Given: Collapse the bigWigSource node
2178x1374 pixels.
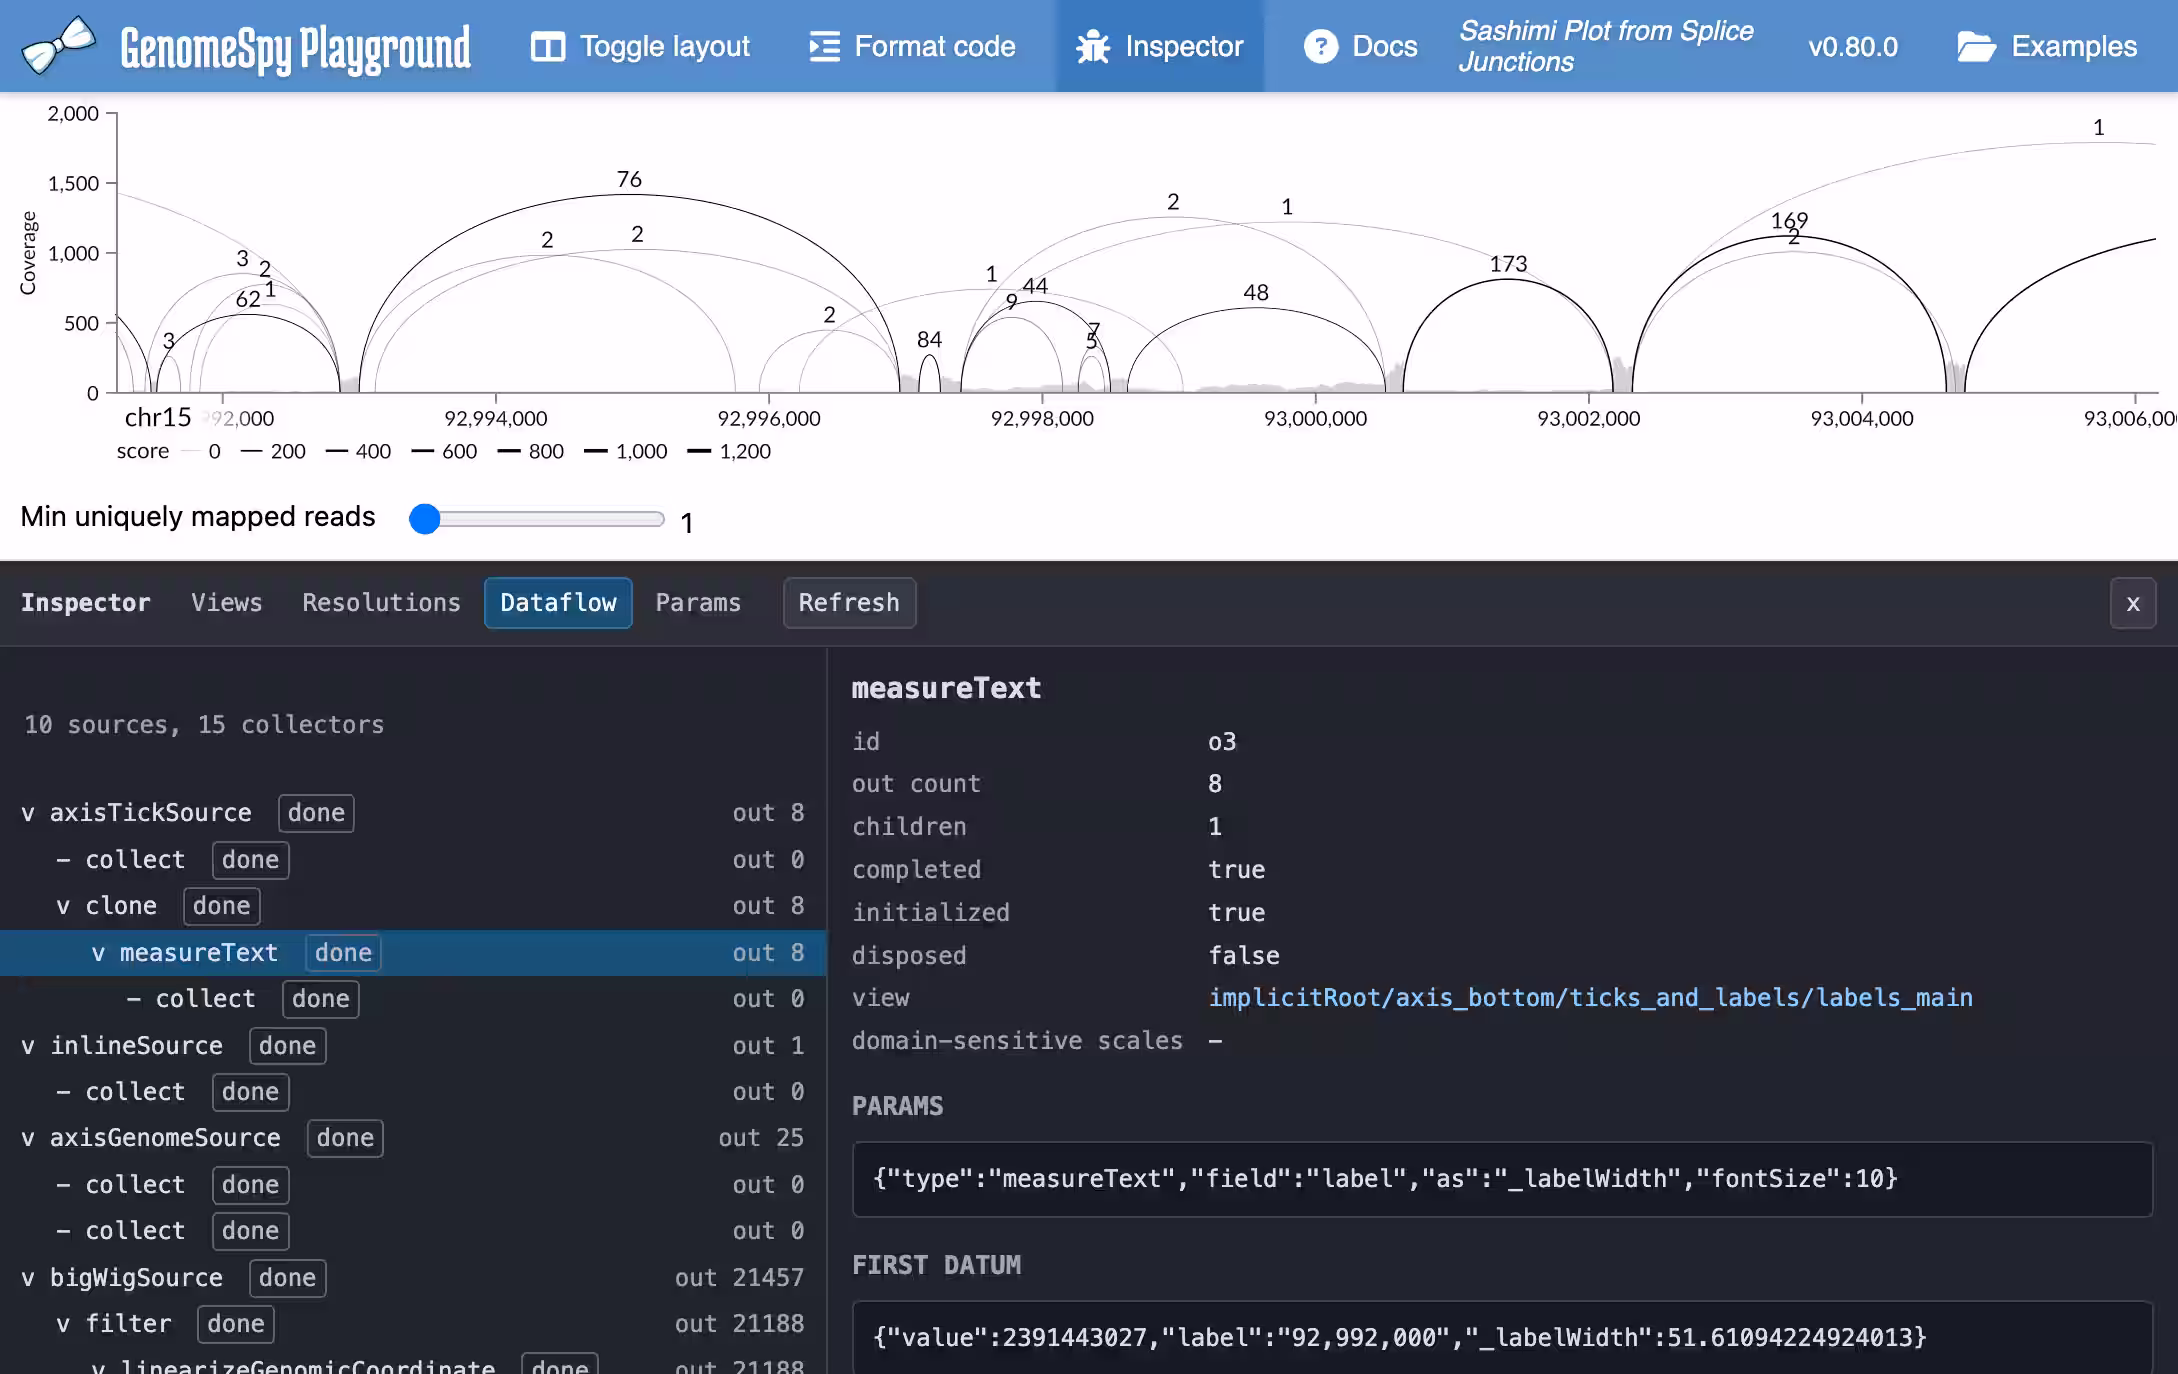Looking at the screenshot, I should pos(28,1279).
